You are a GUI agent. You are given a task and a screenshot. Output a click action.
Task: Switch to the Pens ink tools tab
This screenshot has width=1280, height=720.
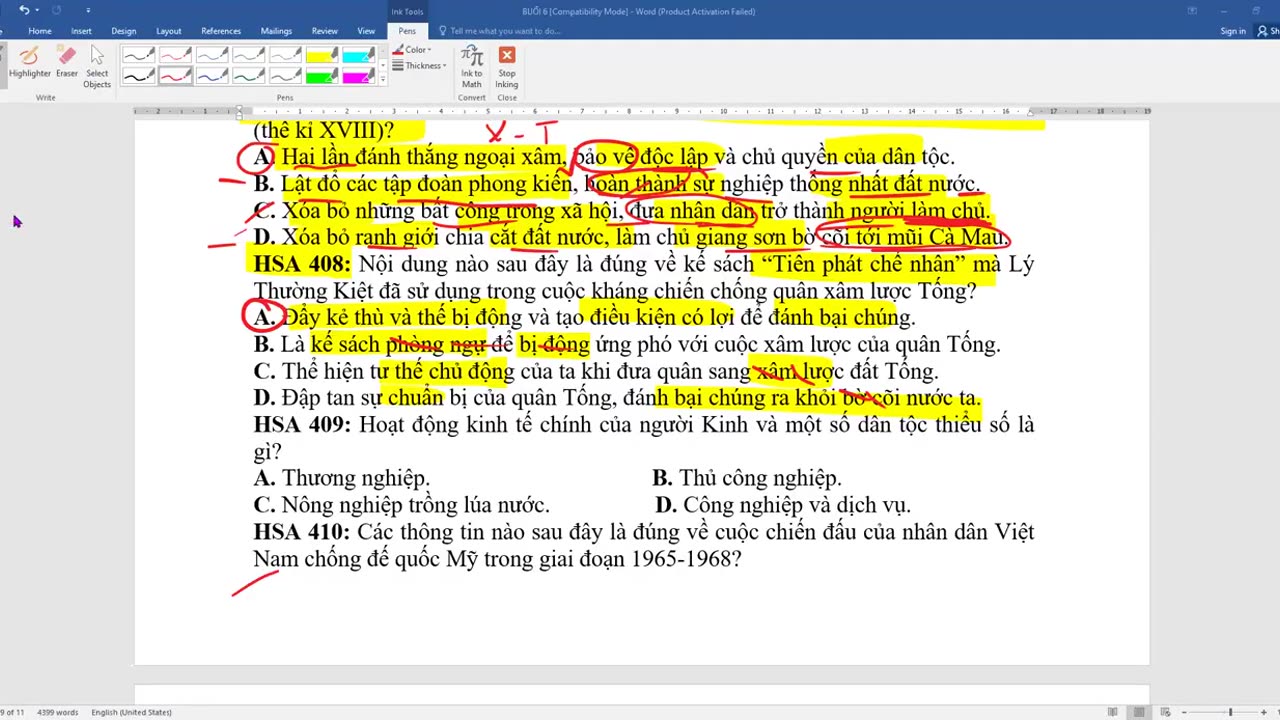(407, 31)
